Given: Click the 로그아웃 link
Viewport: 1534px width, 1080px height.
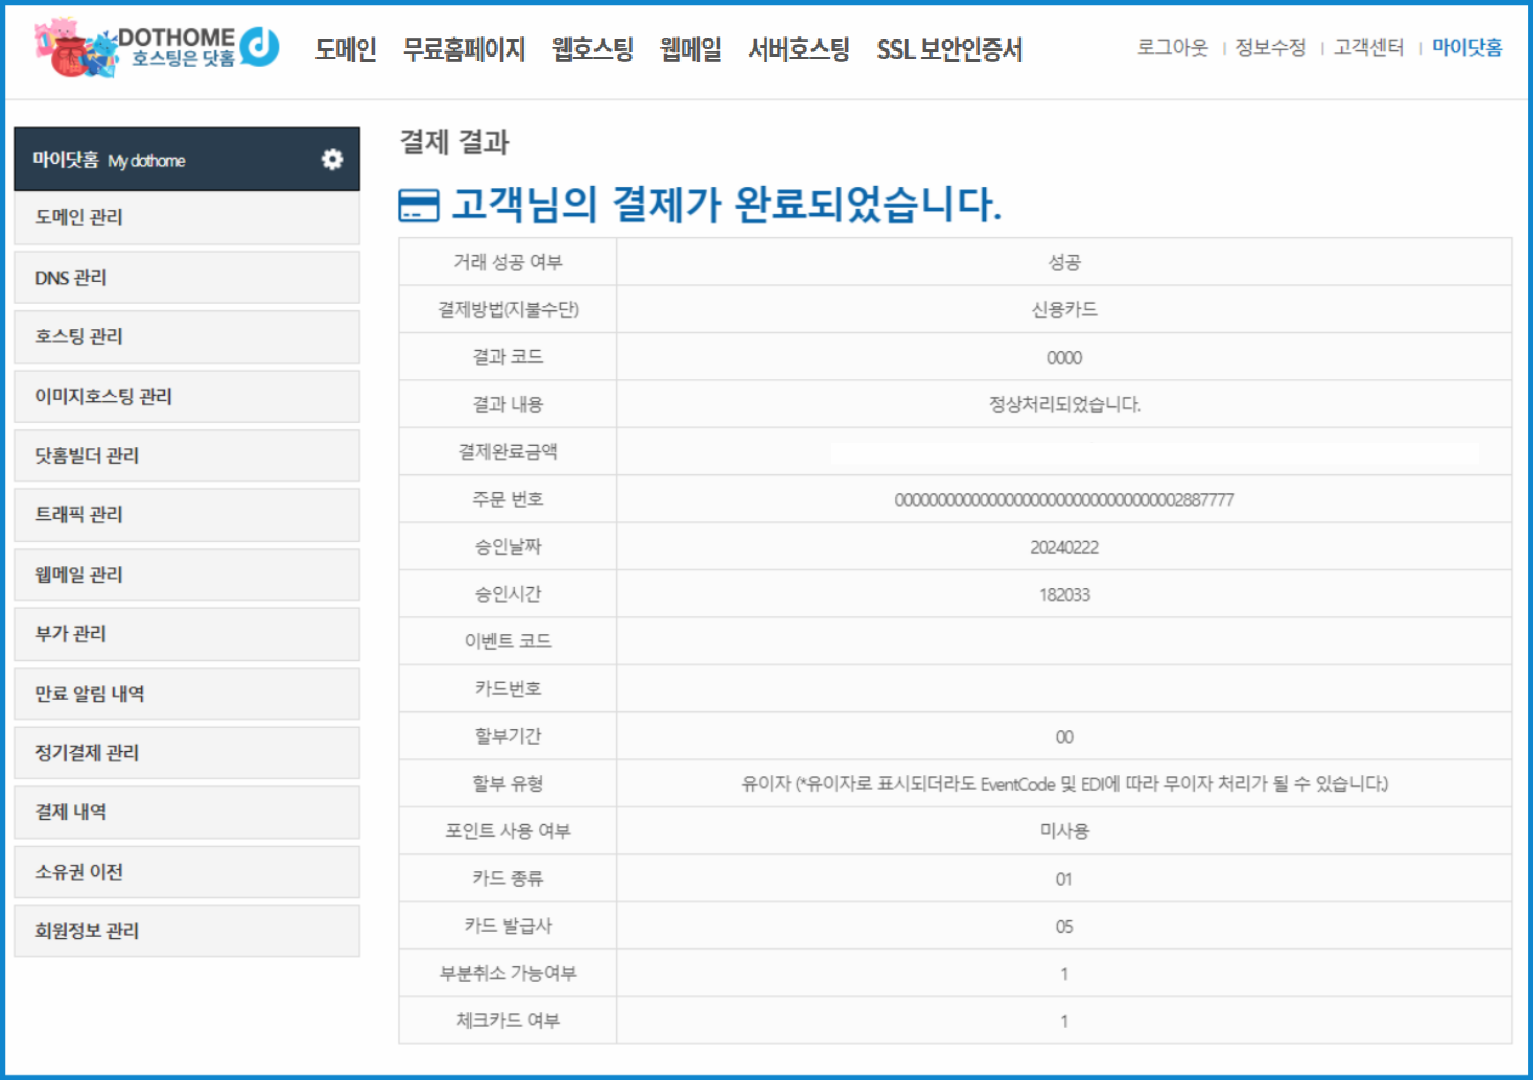Looking at the screenshot, I should tap(1171, 48).
